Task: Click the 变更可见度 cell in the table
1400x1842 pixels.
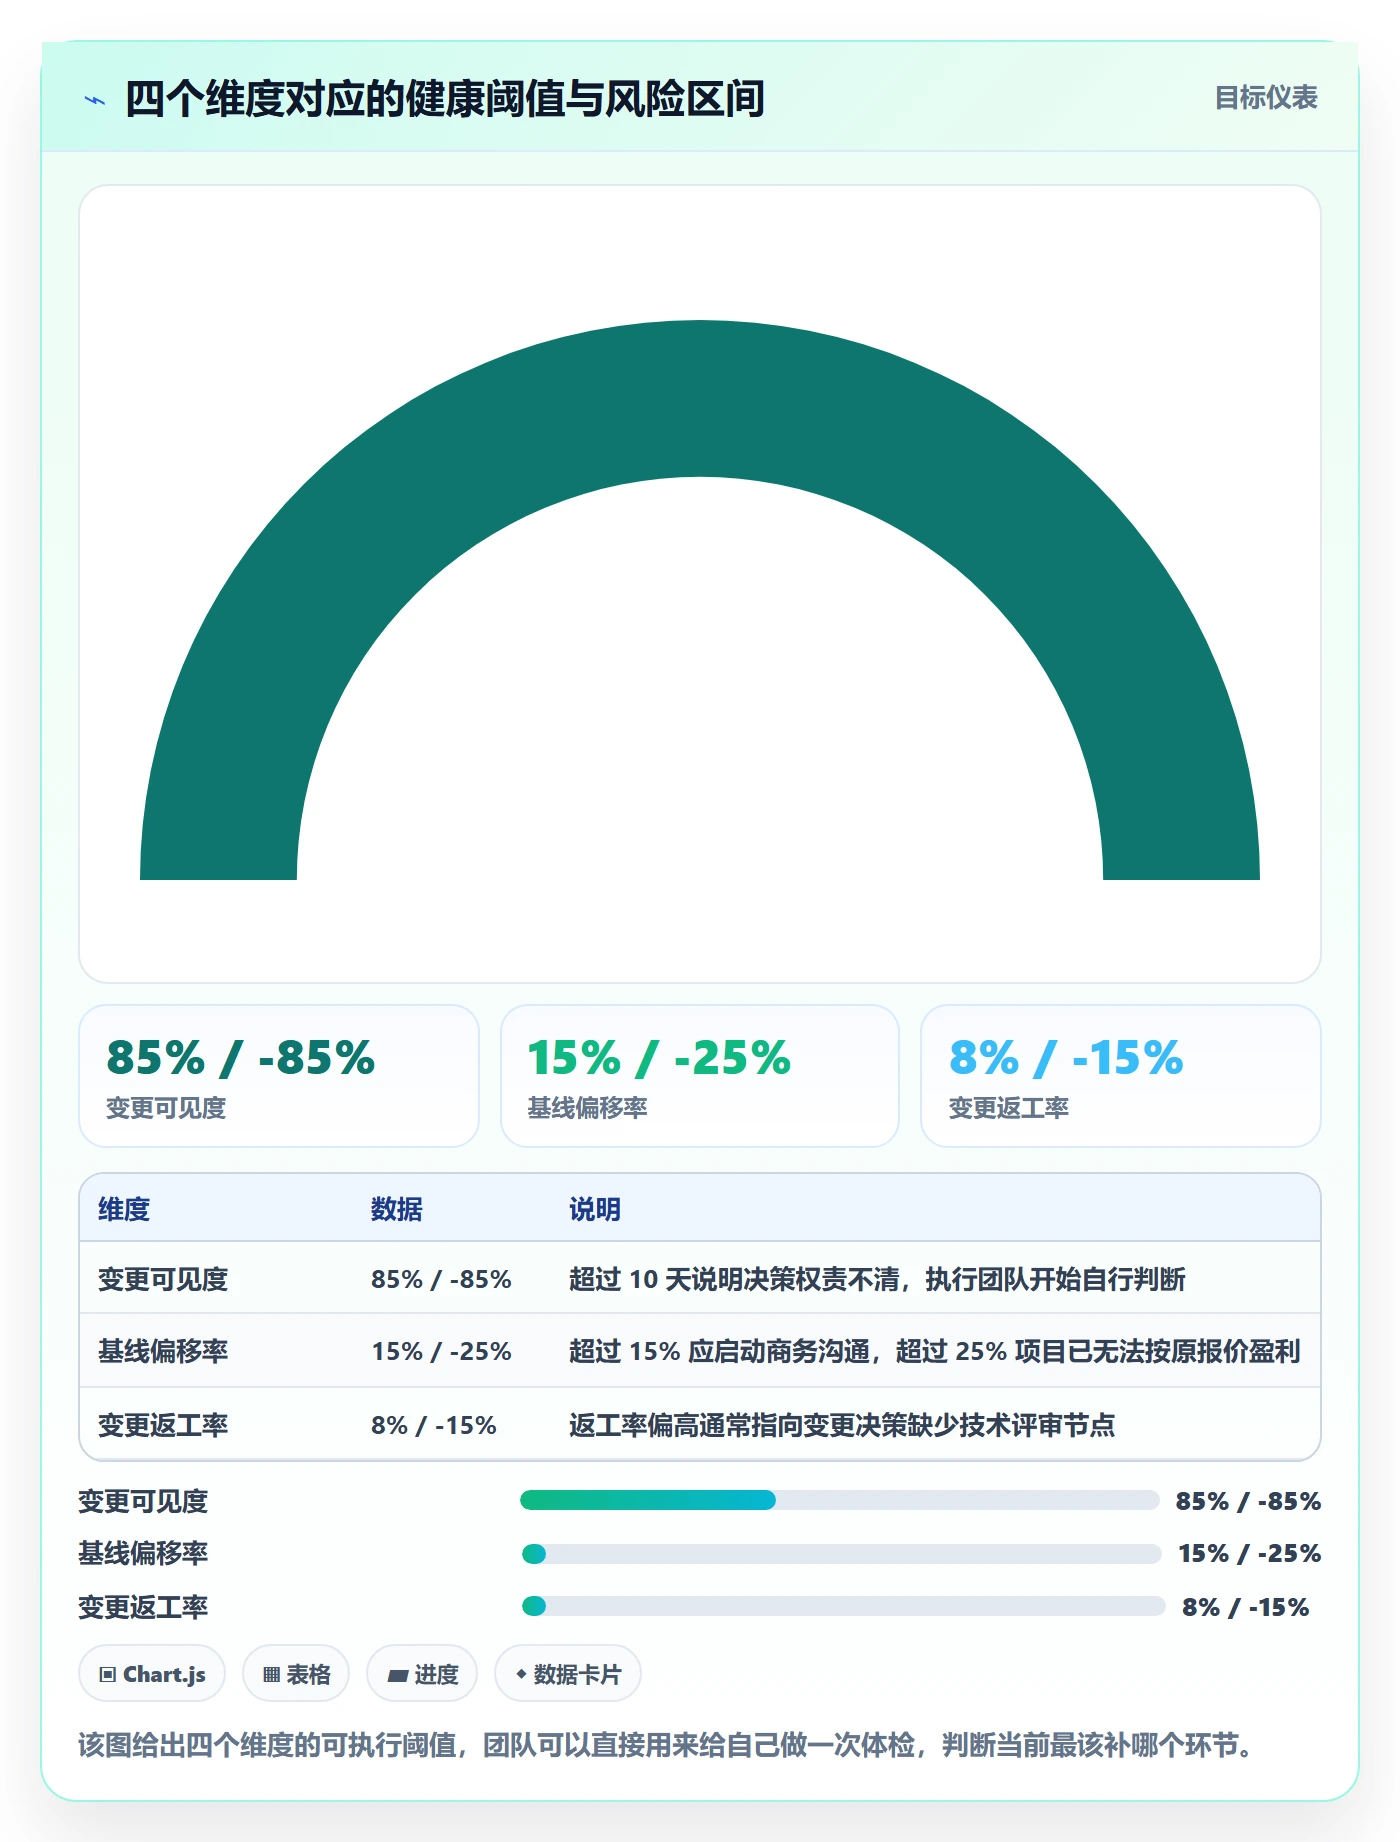Action: coord(163,1279)
